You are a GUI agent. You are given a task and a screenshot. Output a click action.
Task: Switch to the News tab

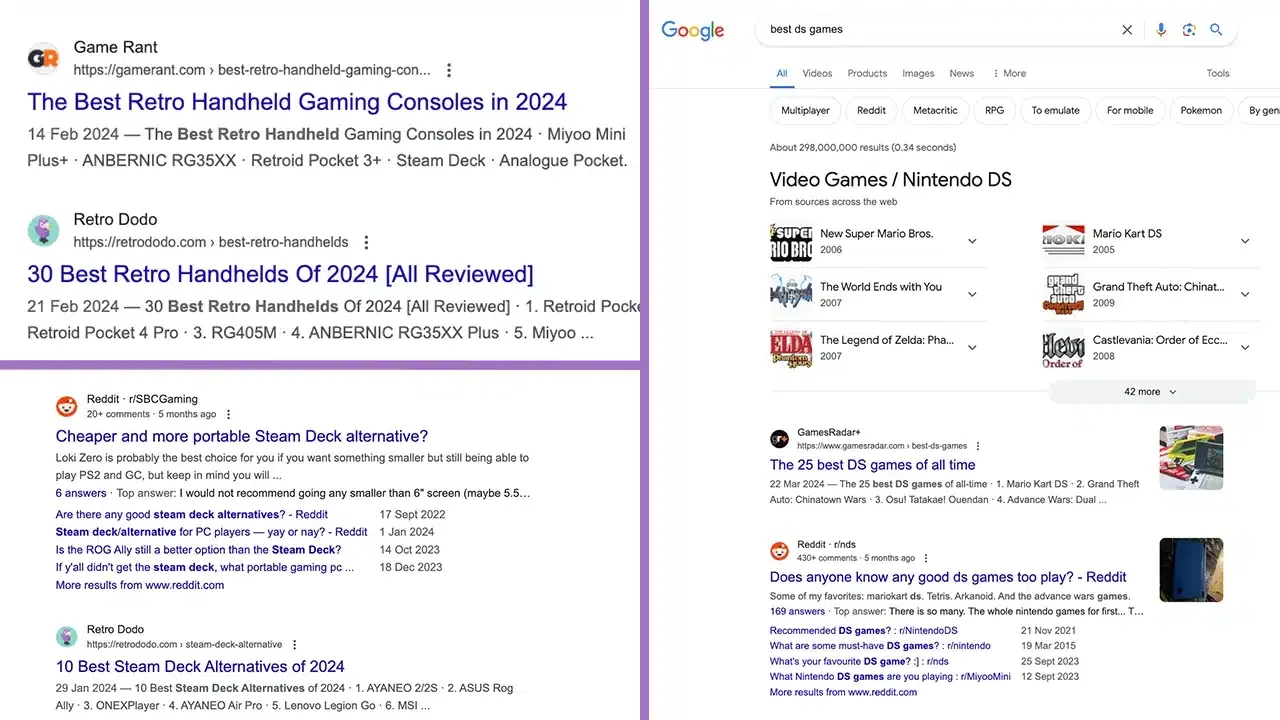(962, 73)
